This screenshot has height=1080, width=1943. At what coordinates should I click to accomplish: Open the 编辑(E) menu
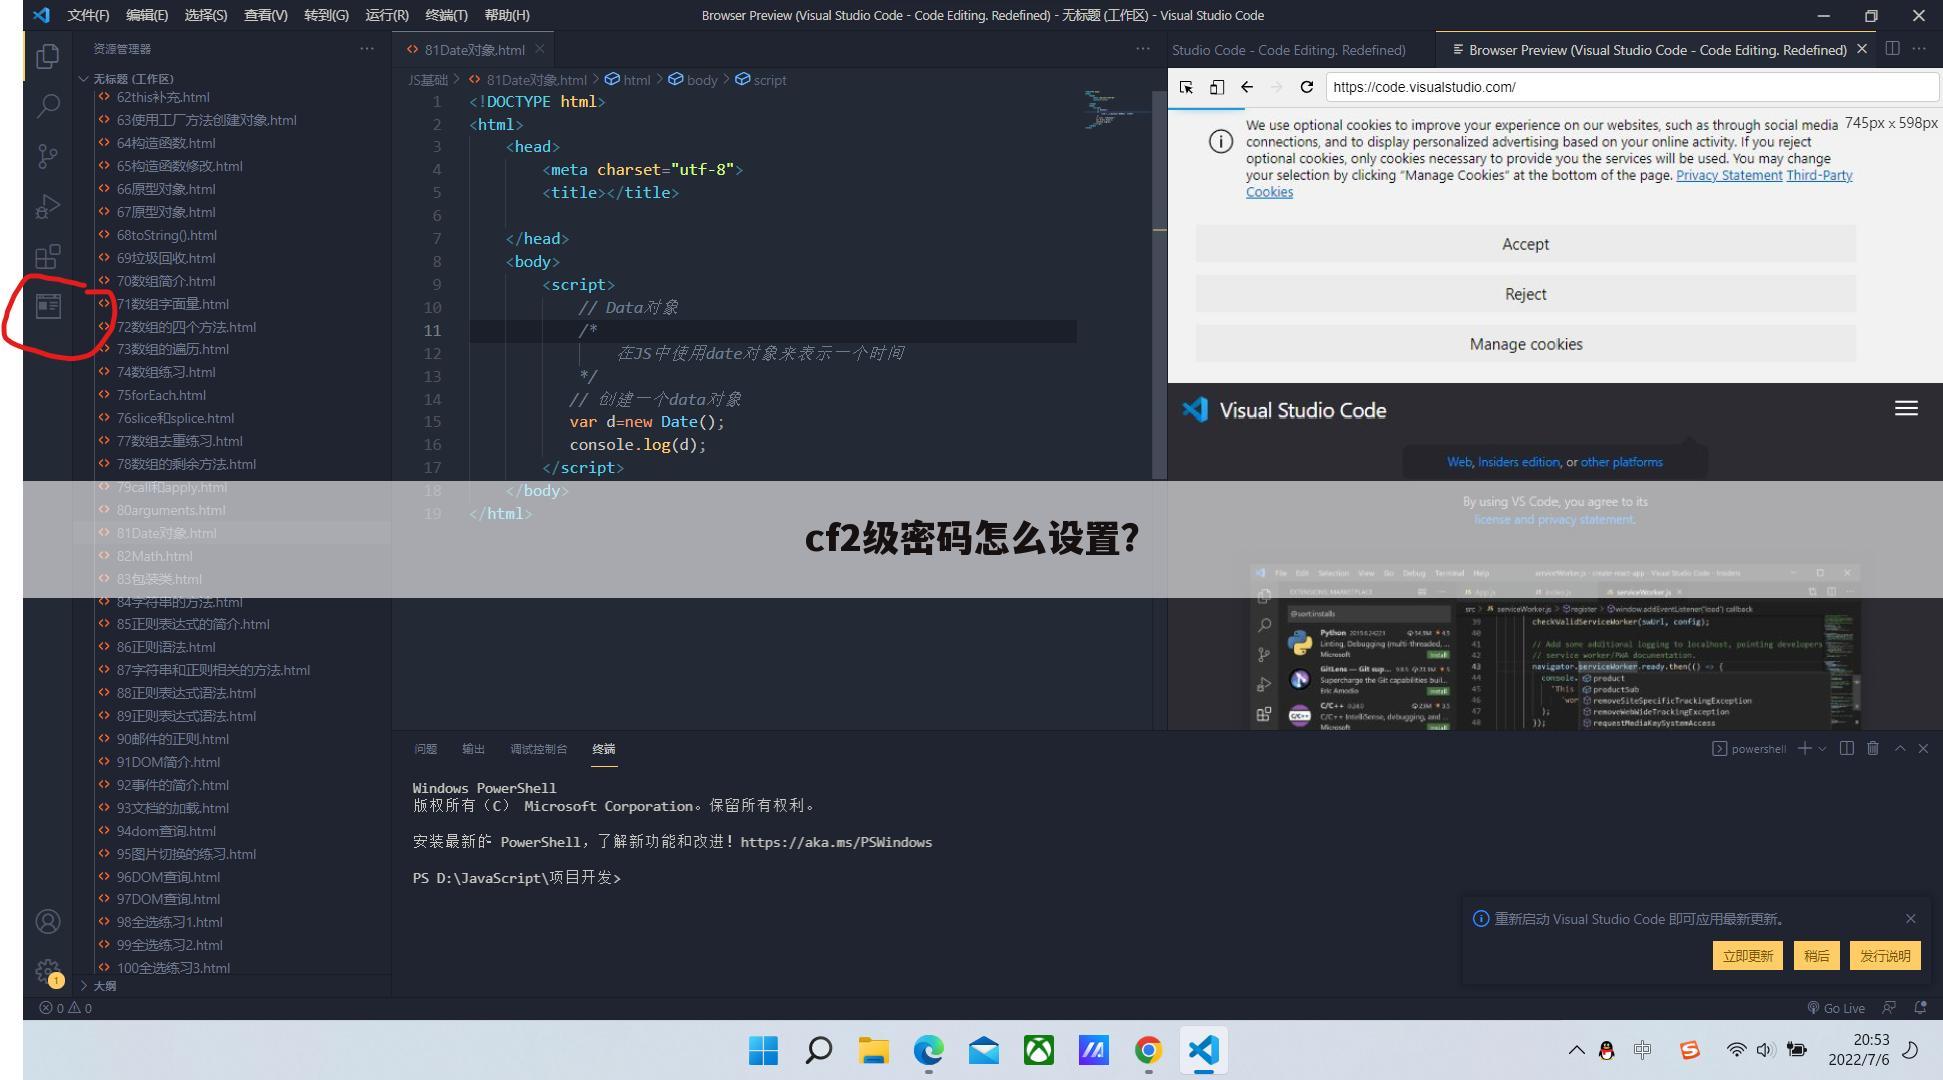[147, 15]
